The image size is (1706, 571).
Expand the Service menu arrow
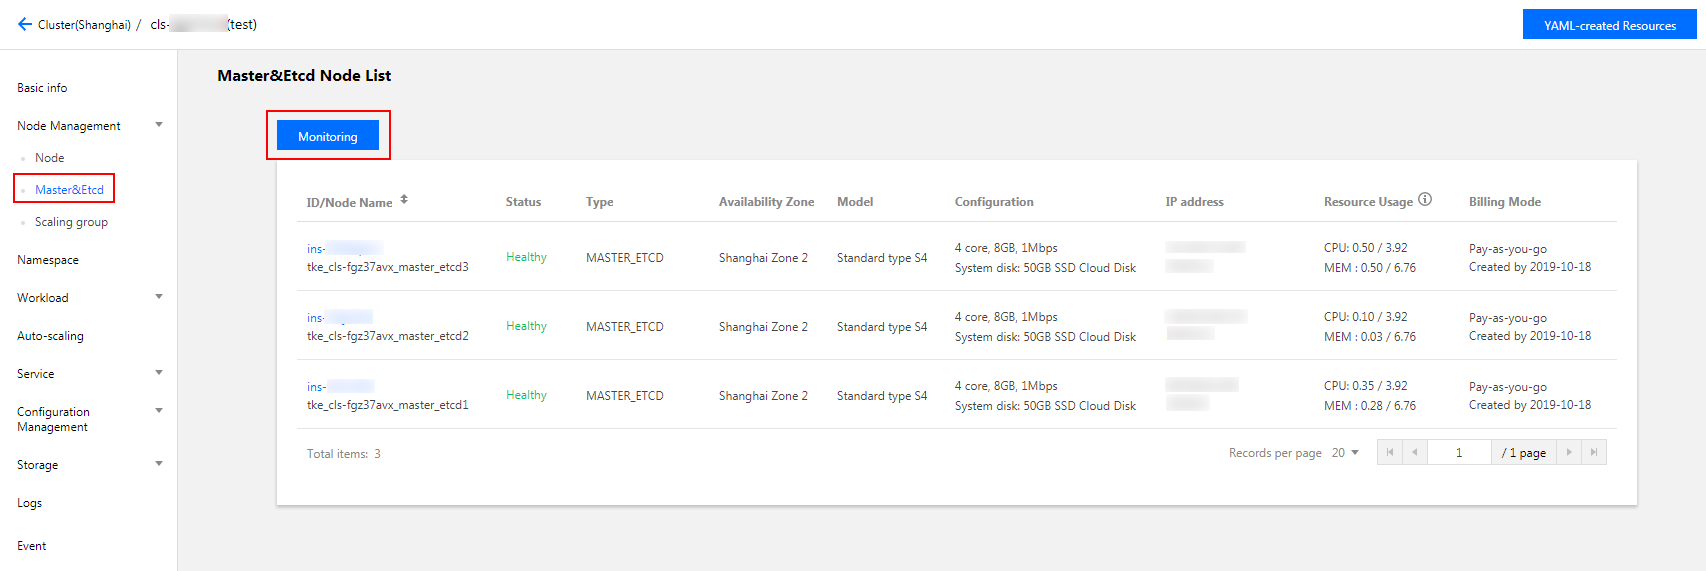[159, 373]
